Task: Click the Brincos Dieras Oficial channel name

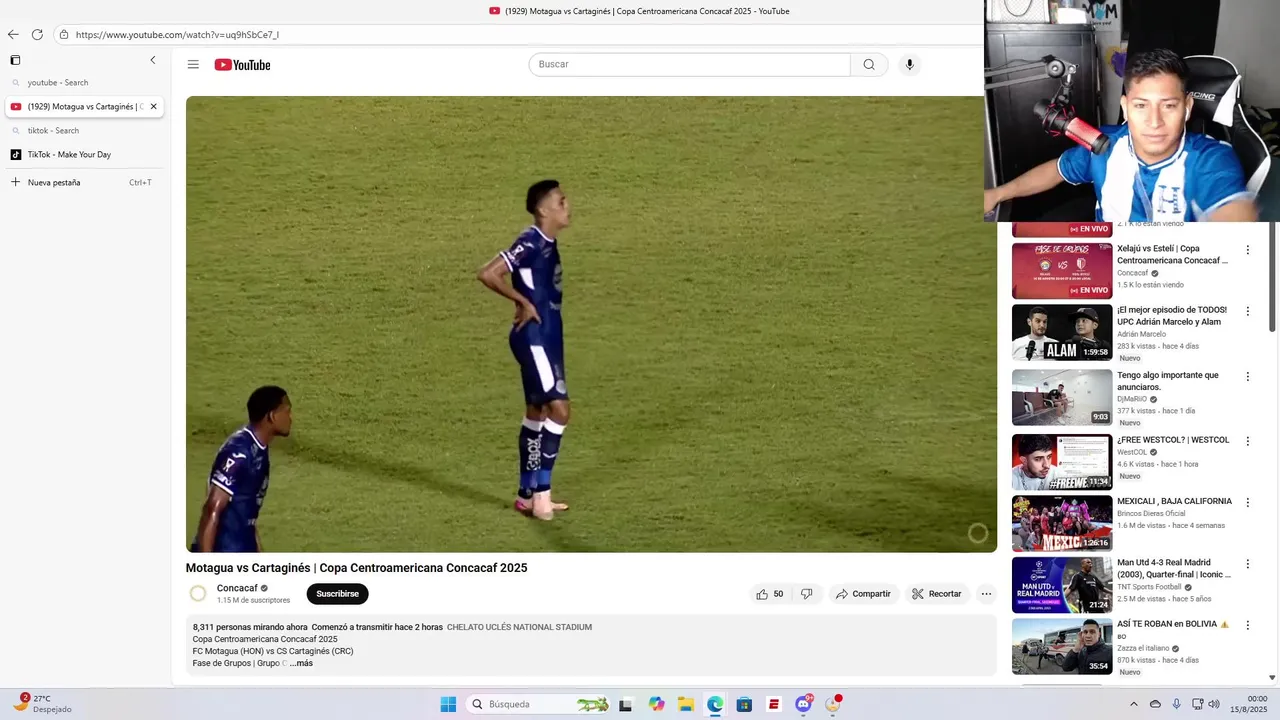Action: pos(1151,513)
